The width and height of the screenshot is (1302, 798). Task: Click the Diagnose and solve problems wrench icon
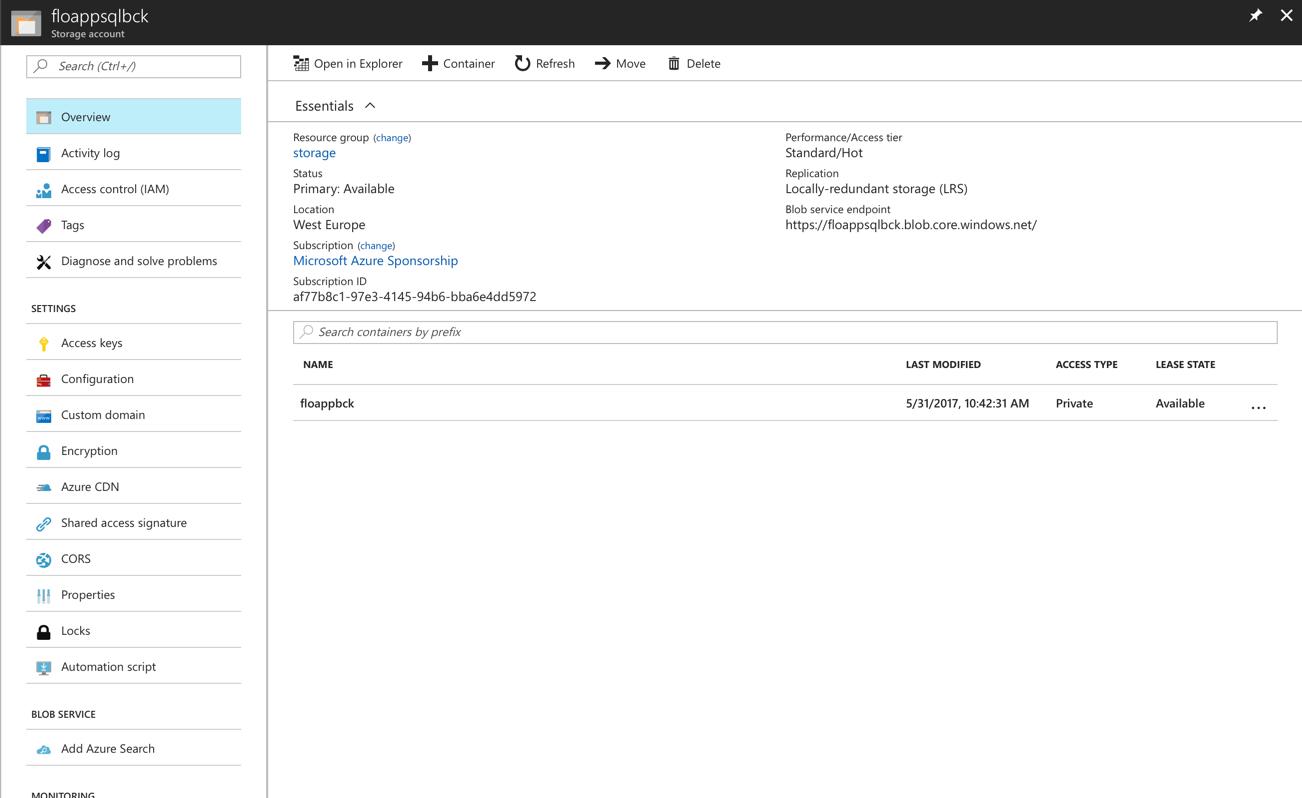tap(44, 261)
